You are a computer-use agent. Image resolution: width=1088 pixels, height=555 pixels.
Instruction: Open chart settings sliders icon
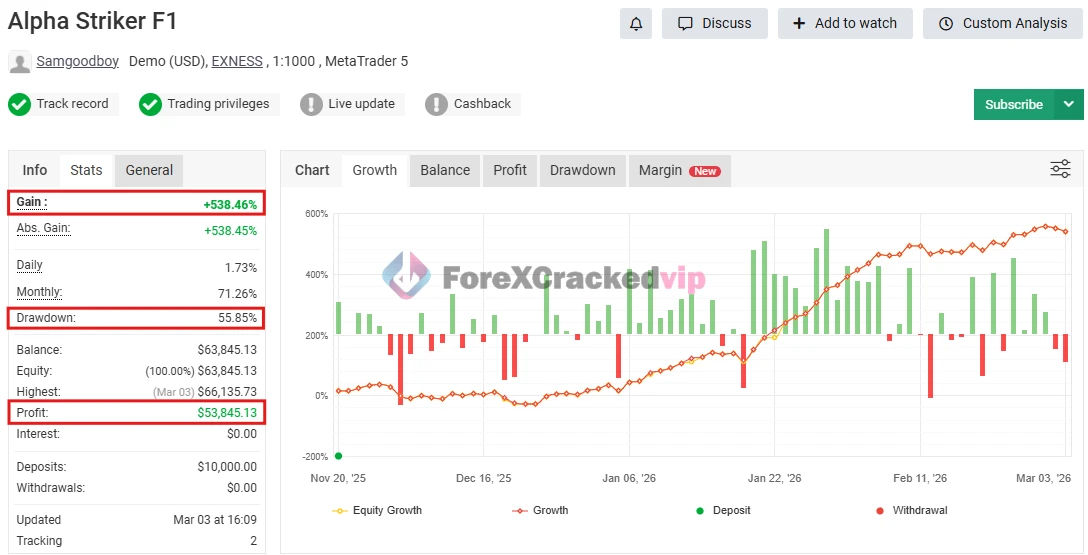(1060, 169)
